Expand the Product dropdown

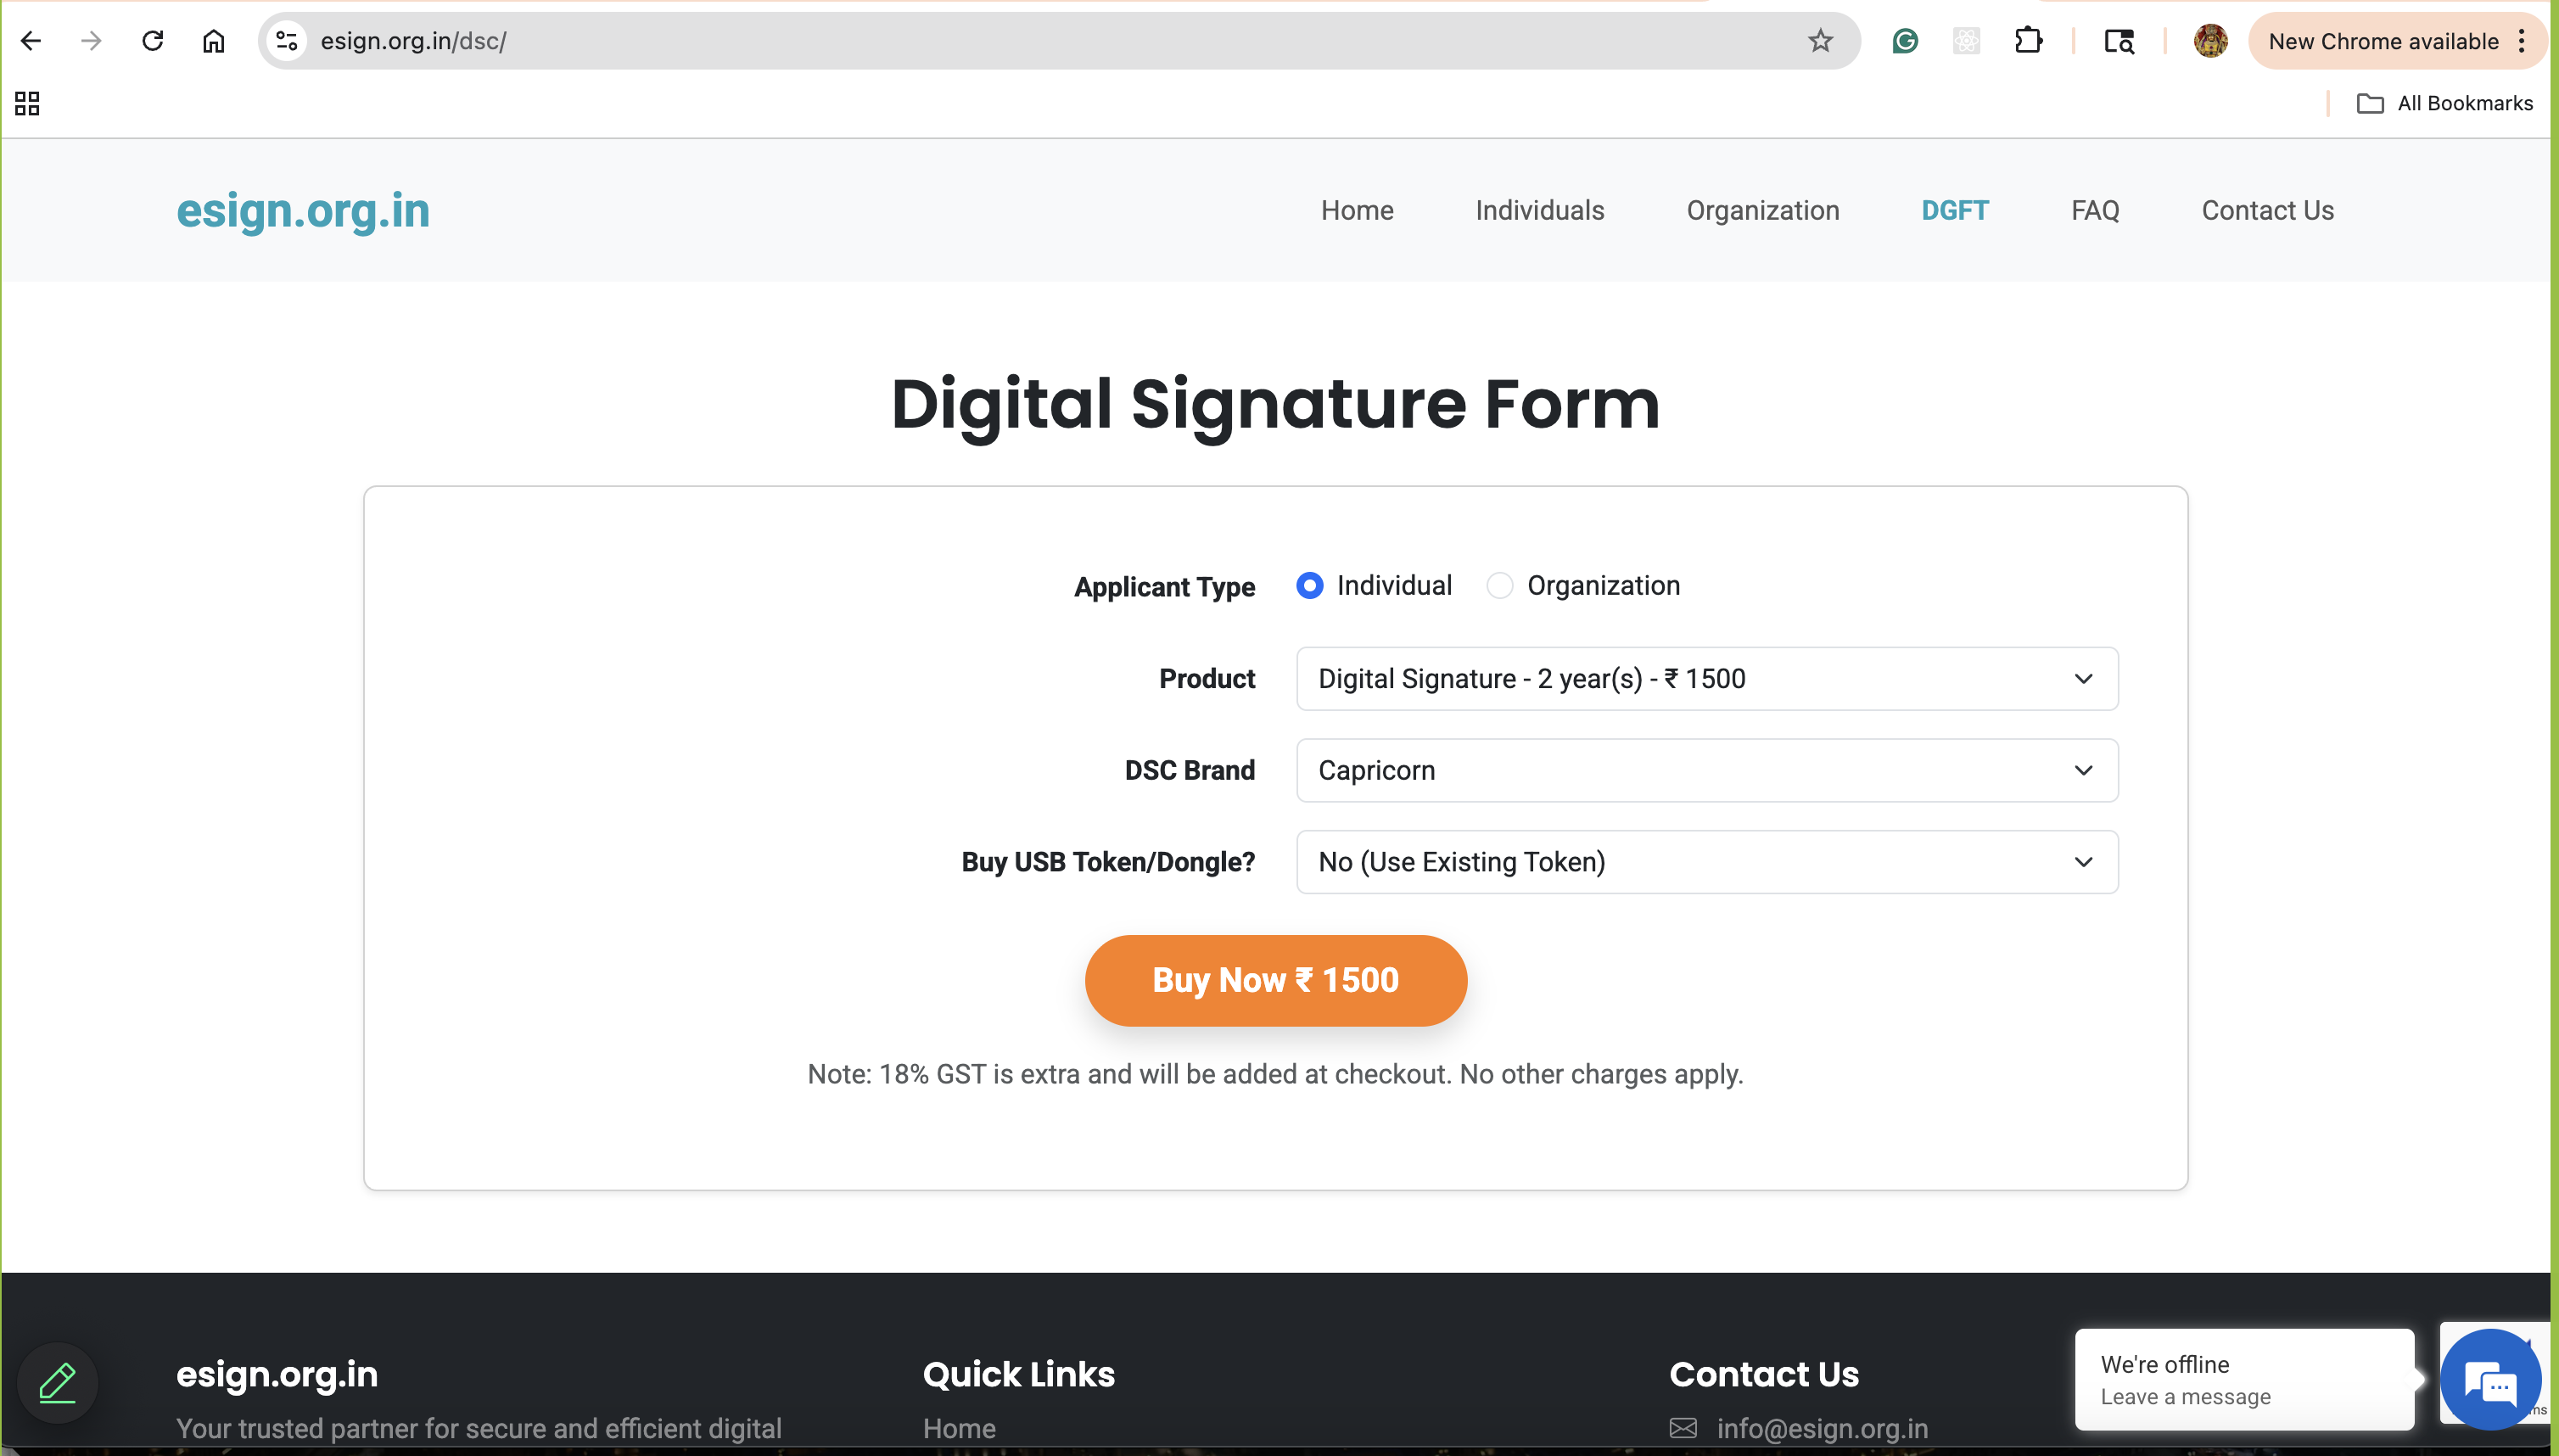[x=1706, y=679]
